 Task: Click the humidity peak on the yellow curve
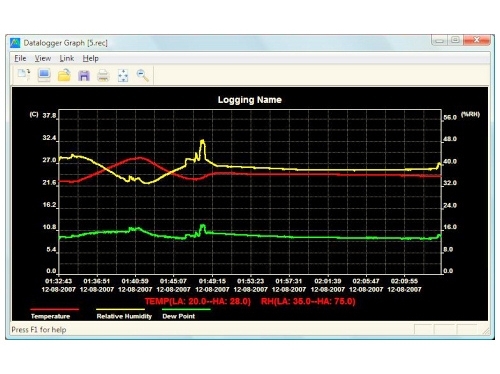click(202, 141)
